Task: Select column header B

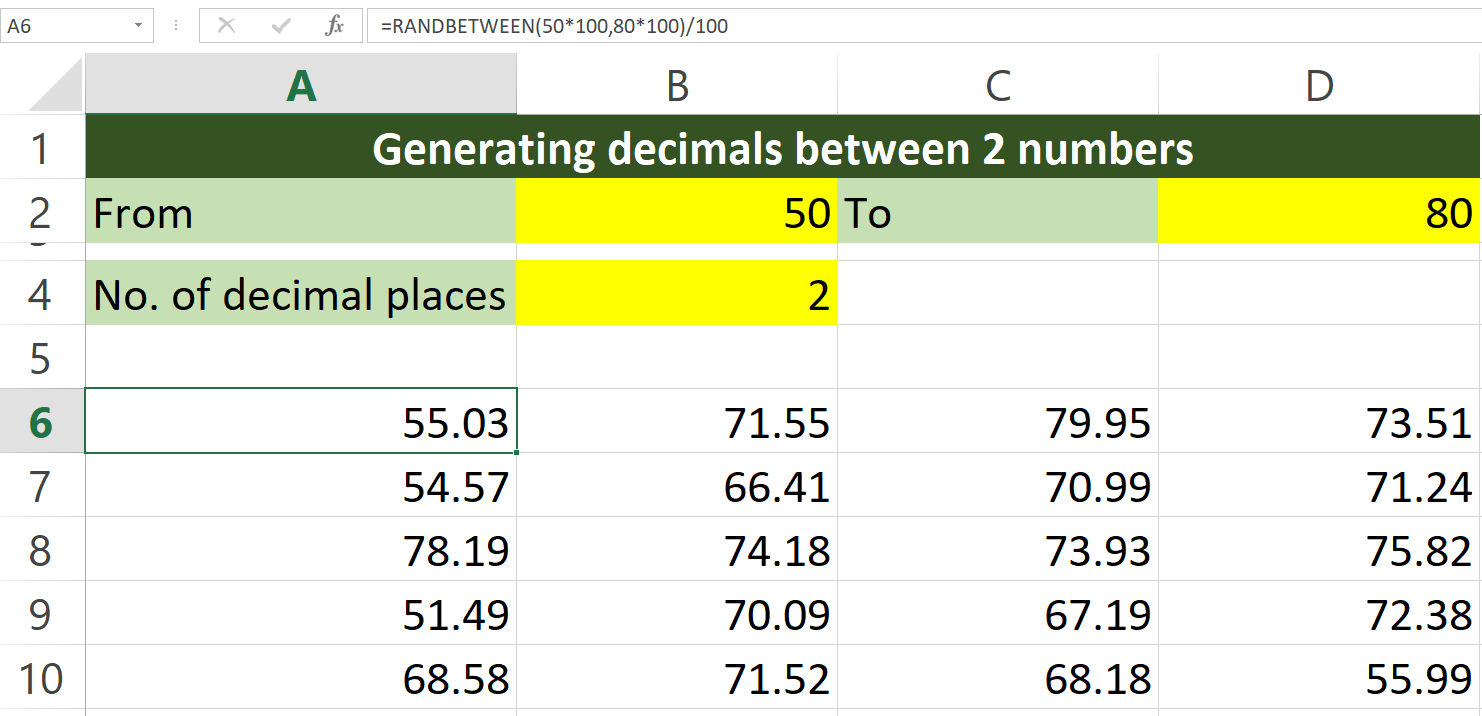Action: pyautogui.click(x=676, y=85)
